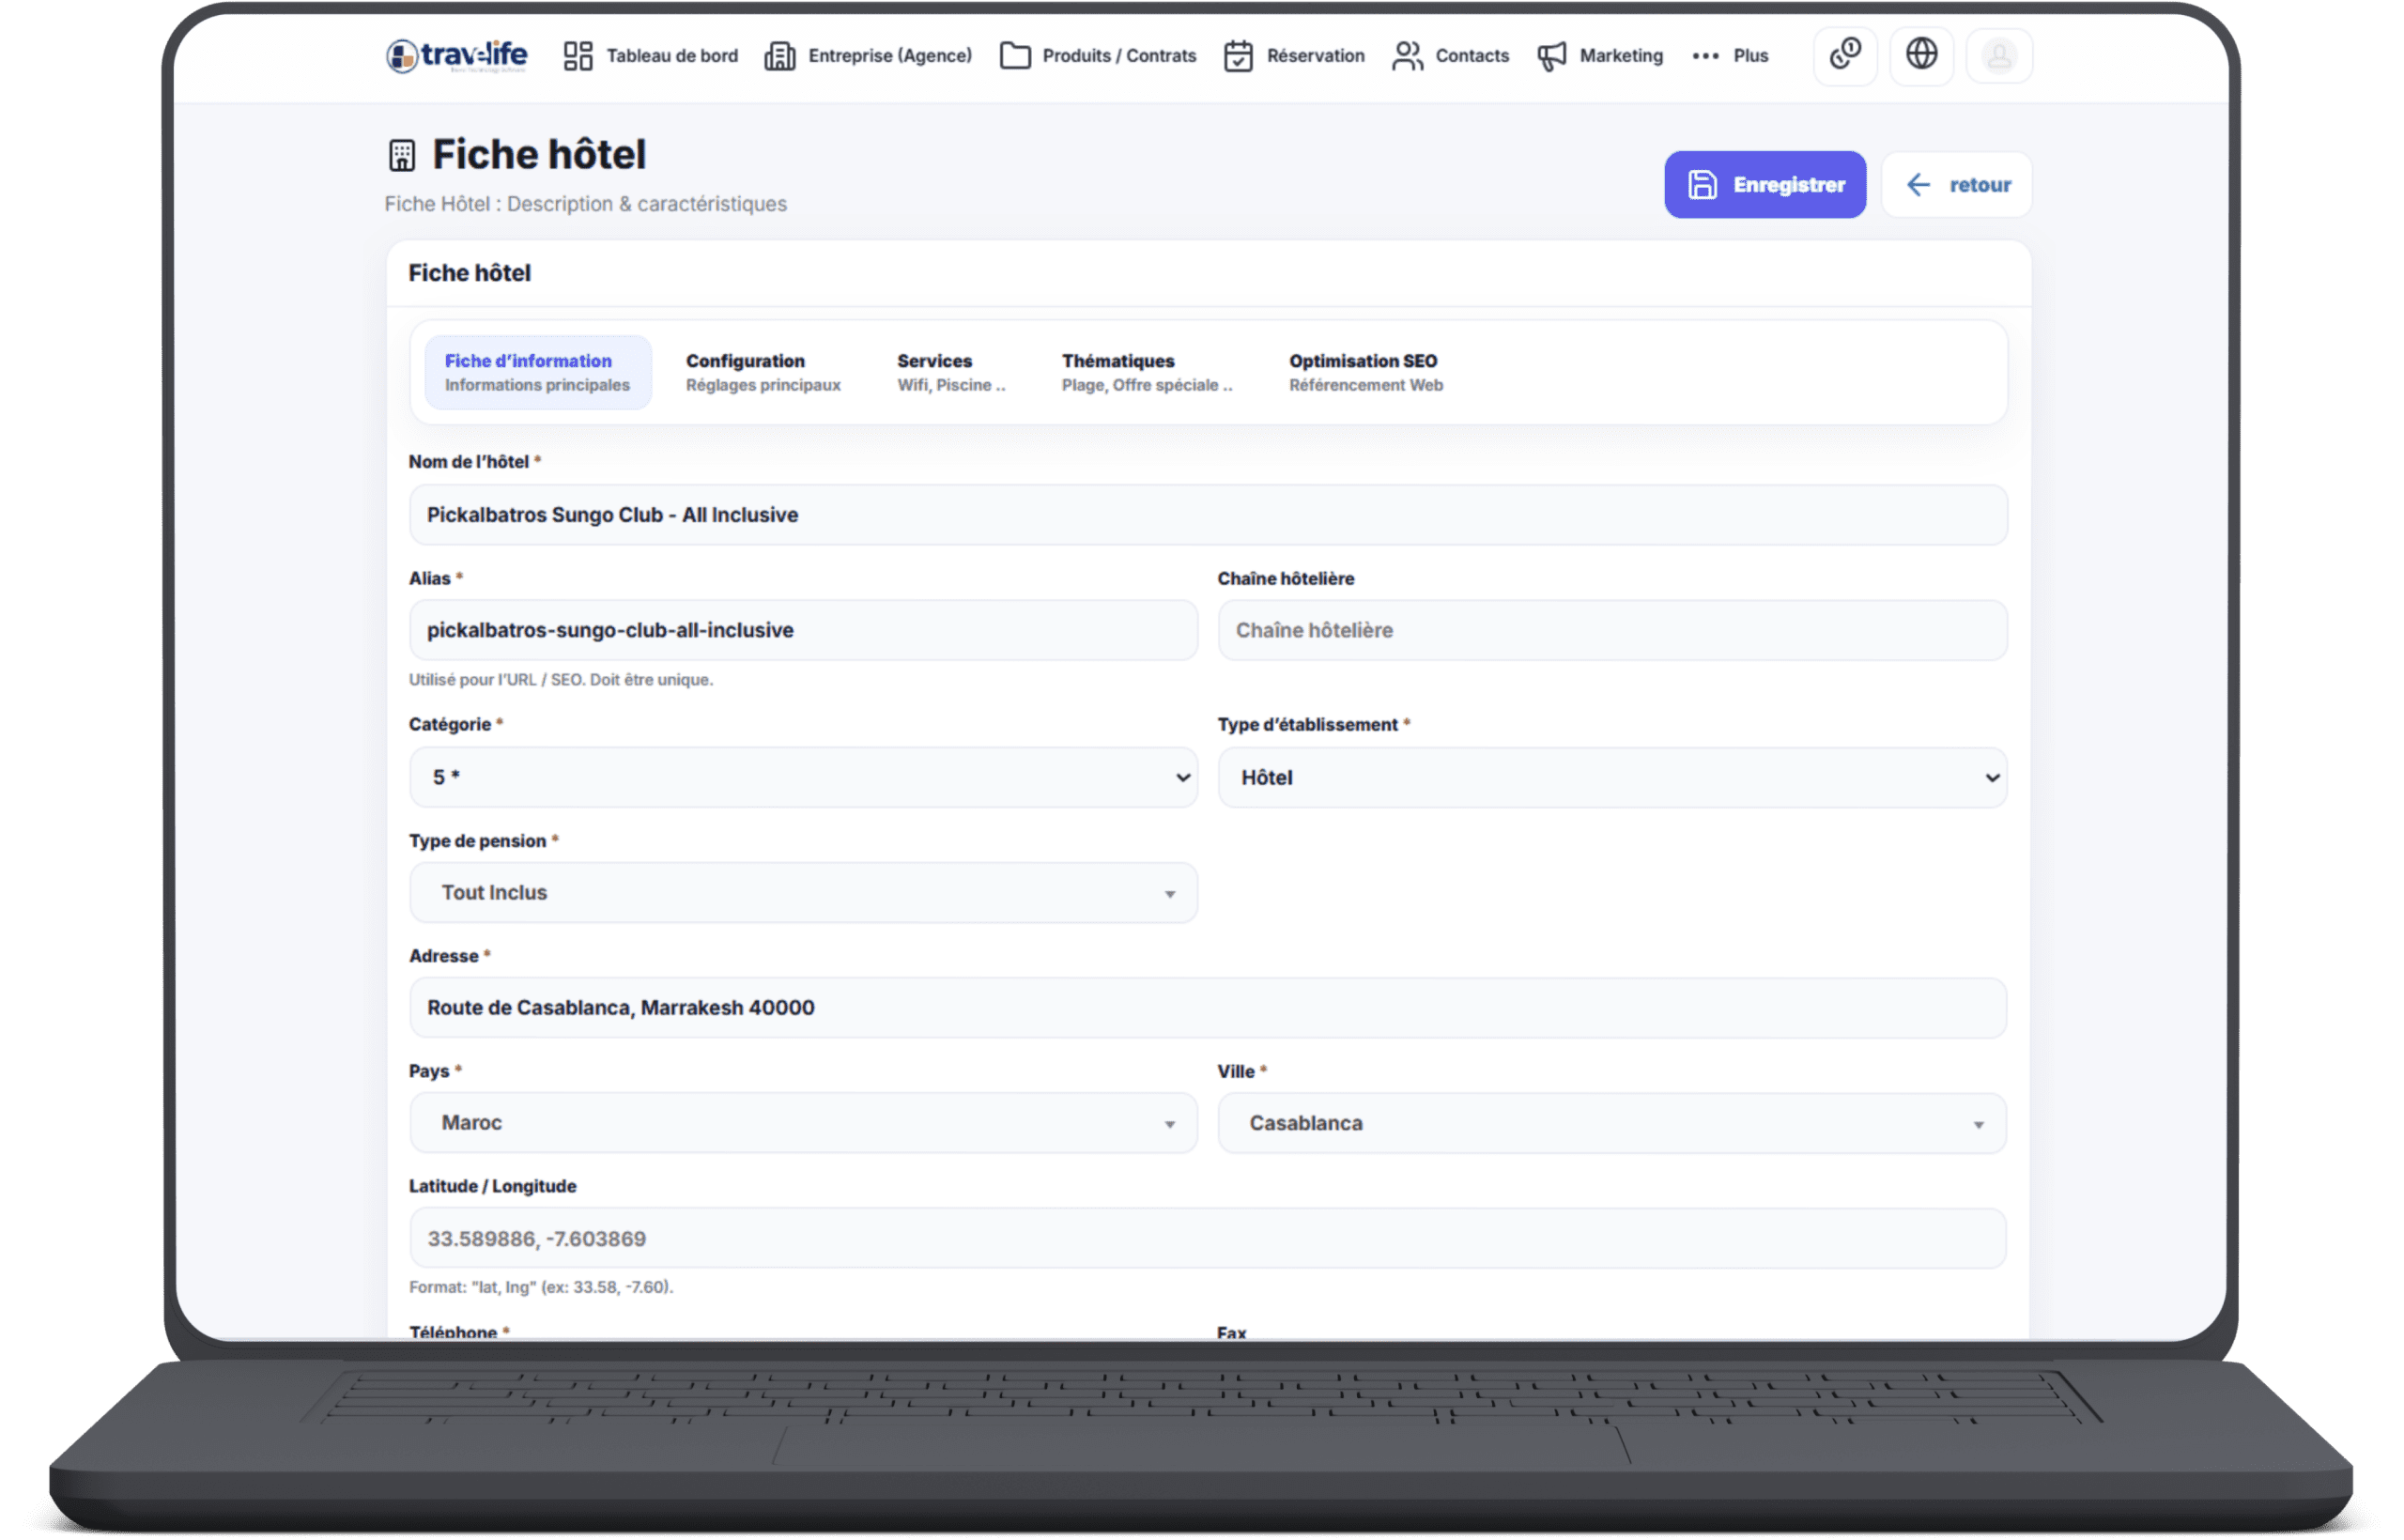This screenshot has width=2404, height=1540.
Task: Click the Réservation calendar icon
Action: pos(1238,56)
